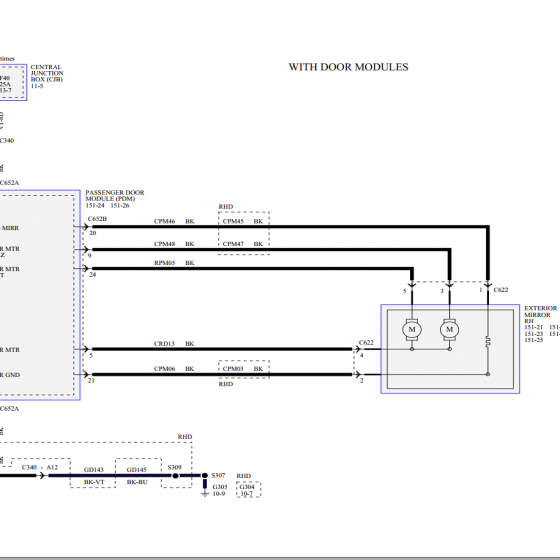Select the CPM03 wire label

[233, 369]
